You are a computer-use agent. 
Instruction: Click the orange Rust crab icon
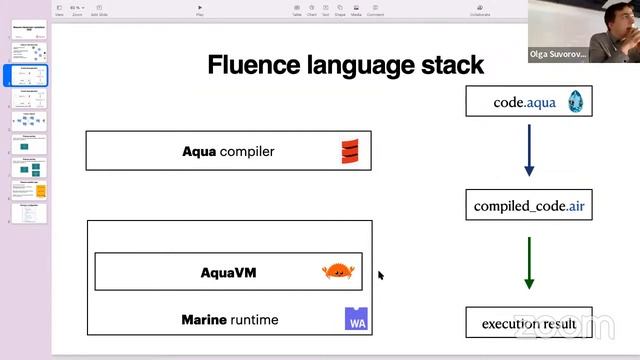338,271
